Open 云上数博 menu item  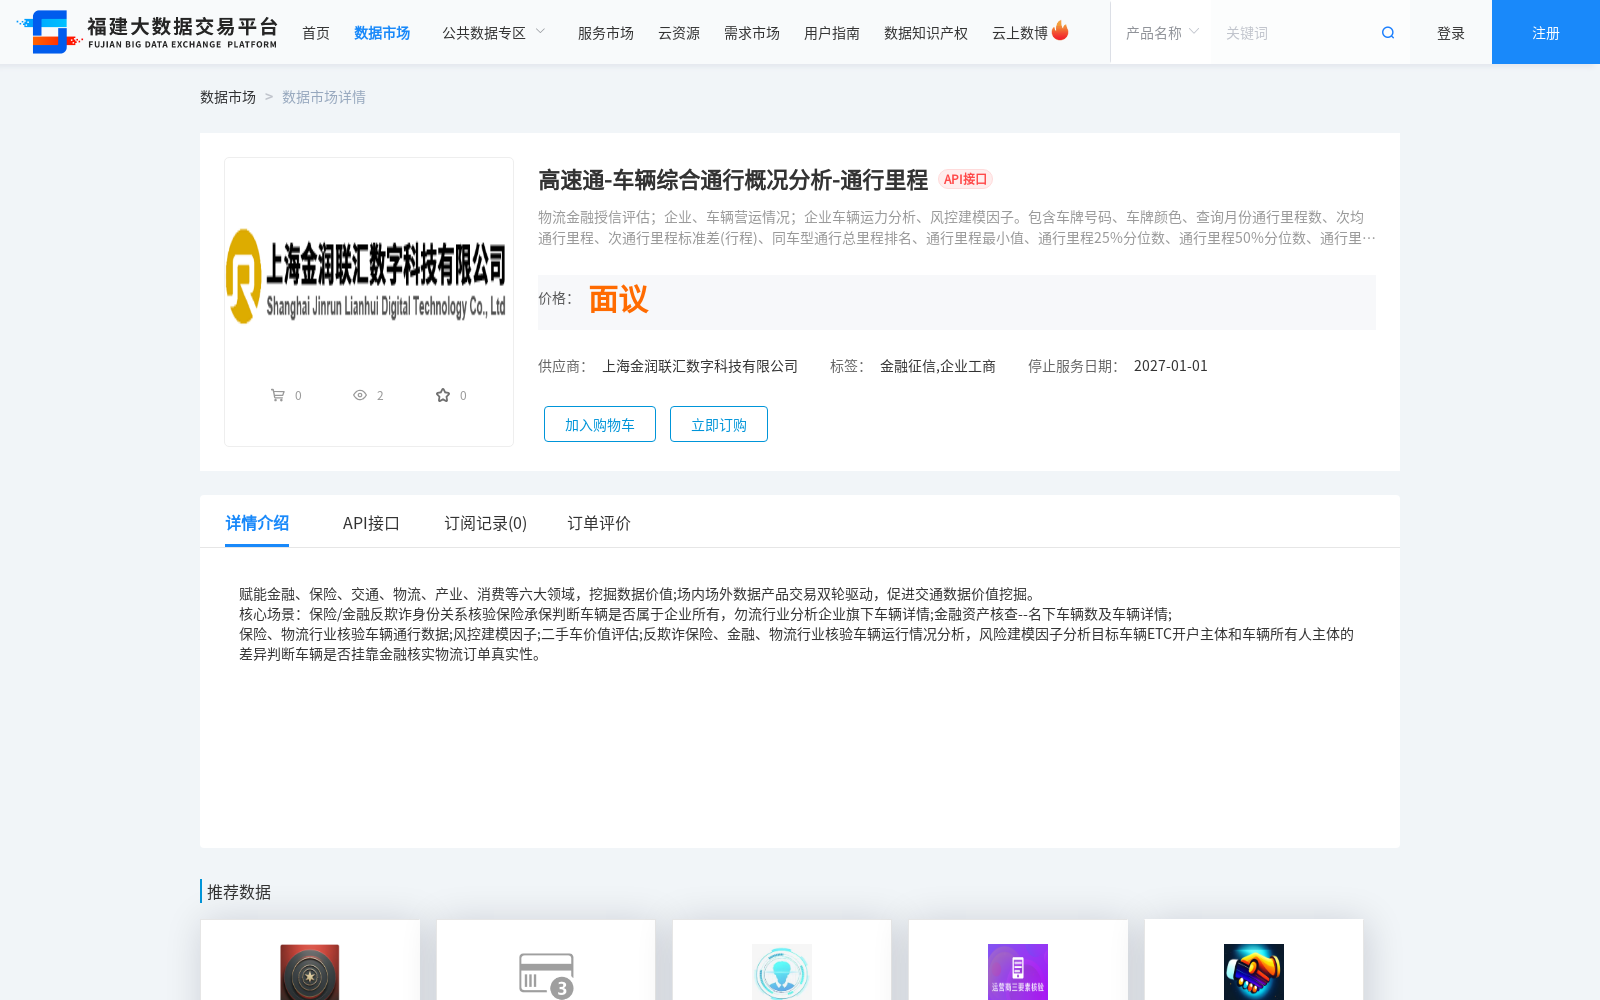point(1020,33)
